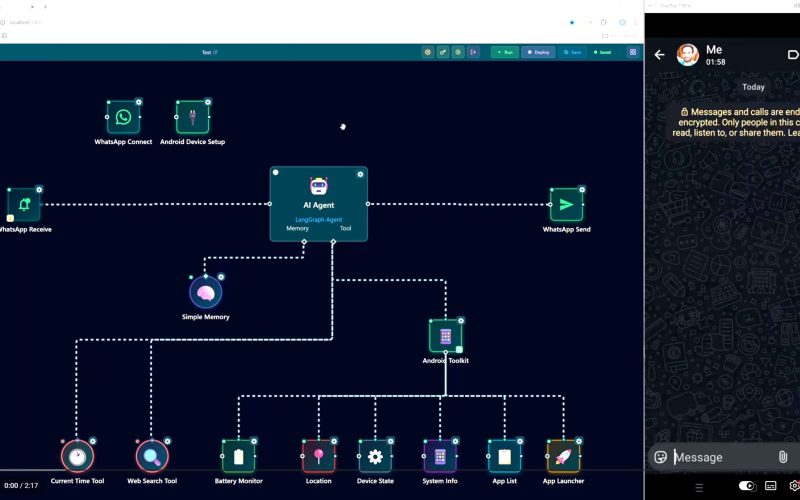Click the Simple Memory brain icon

coord(205,292)
